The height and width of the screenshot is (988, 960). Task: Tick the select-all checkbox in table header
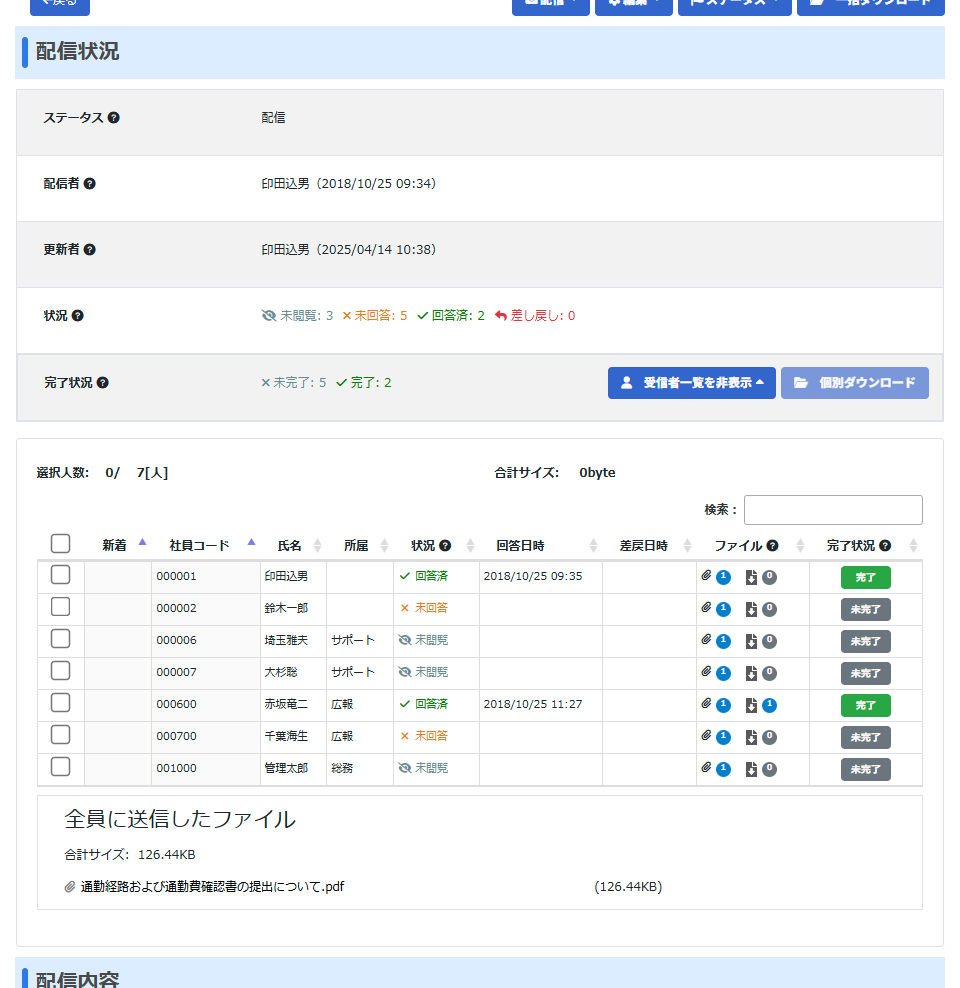(60, 544)
